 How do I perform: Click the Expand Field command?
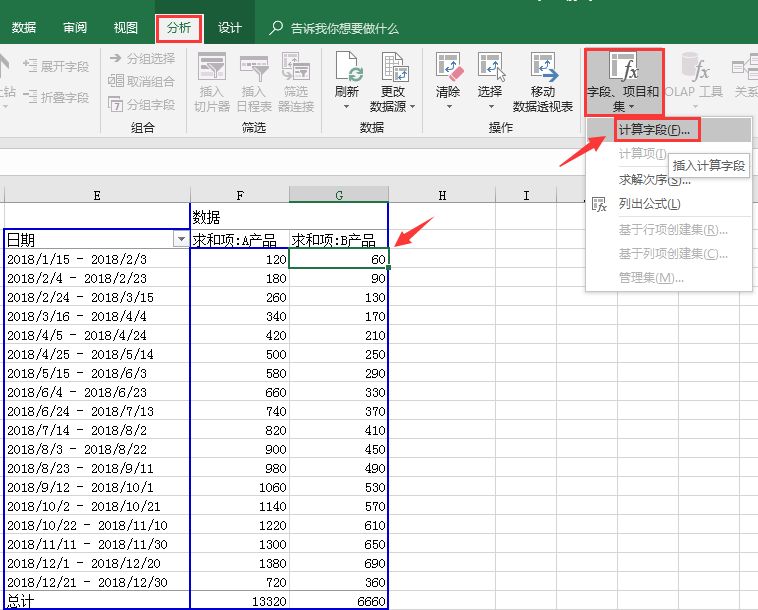tap(56, 66)
